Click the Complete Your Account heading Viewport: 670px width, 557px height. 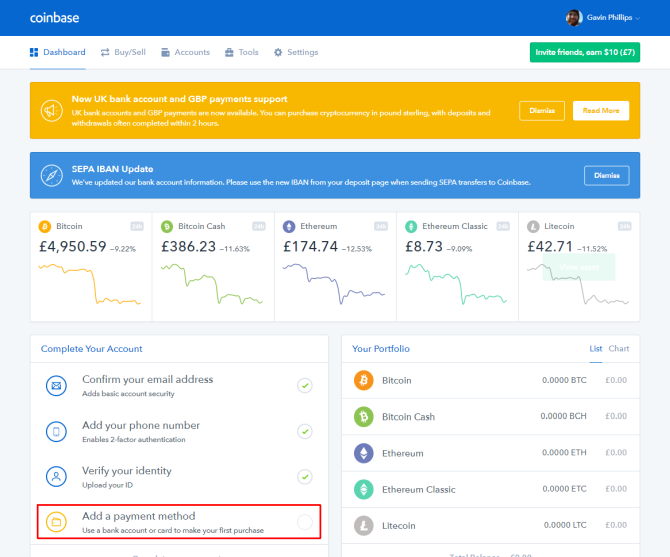click(91, 349)
